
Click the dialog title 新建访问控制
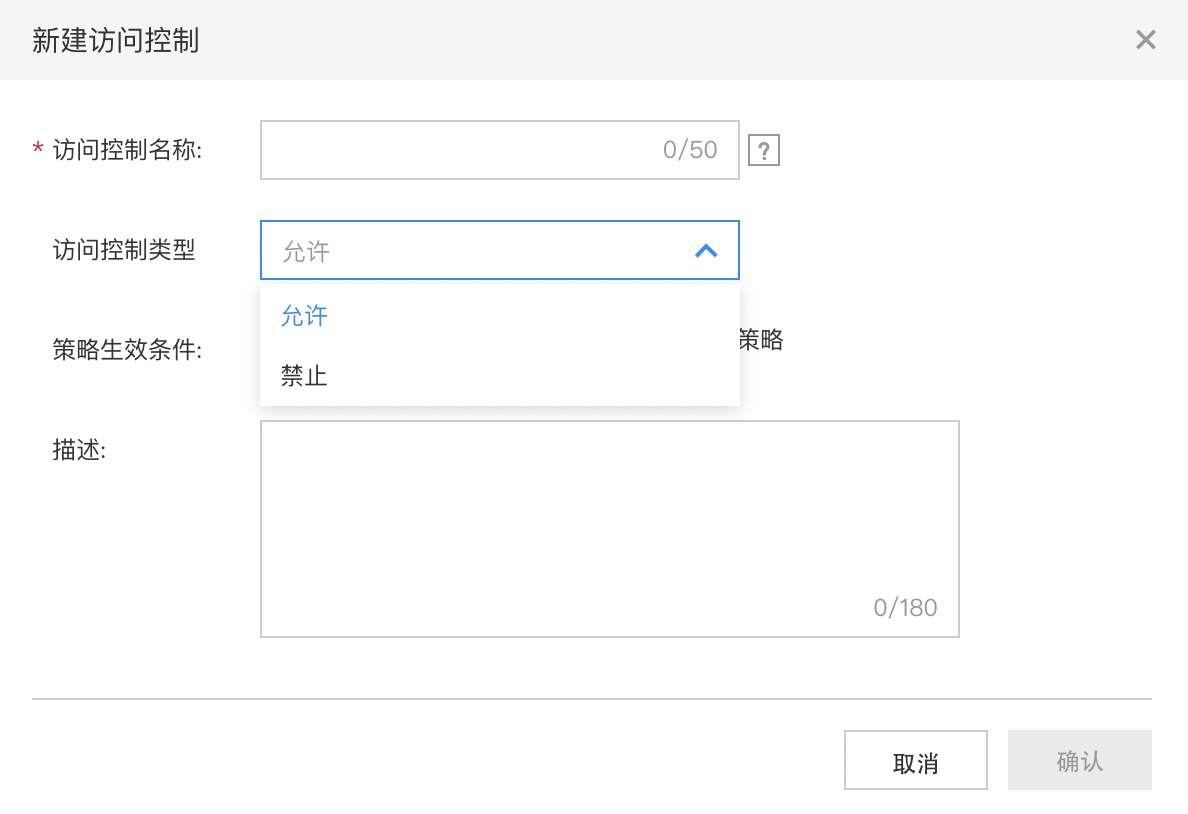coord(115,40)
